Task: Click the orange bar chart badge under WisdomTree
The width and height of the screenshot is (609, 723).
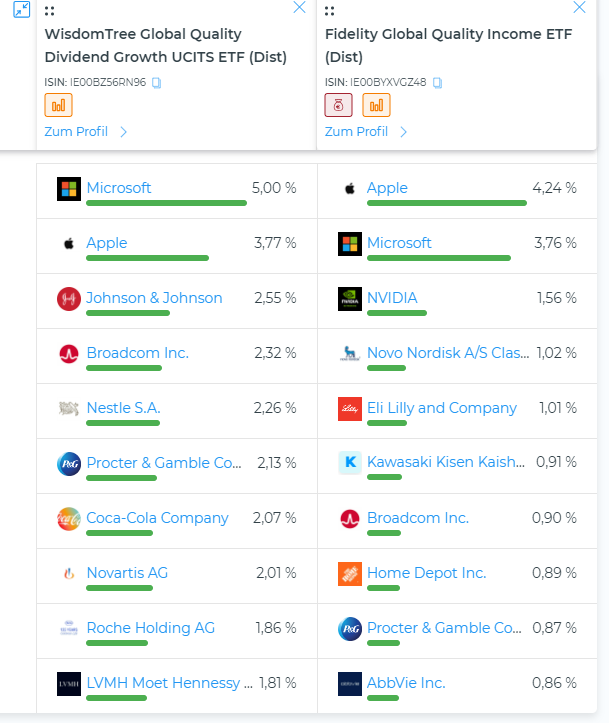Action: point(58,105)
